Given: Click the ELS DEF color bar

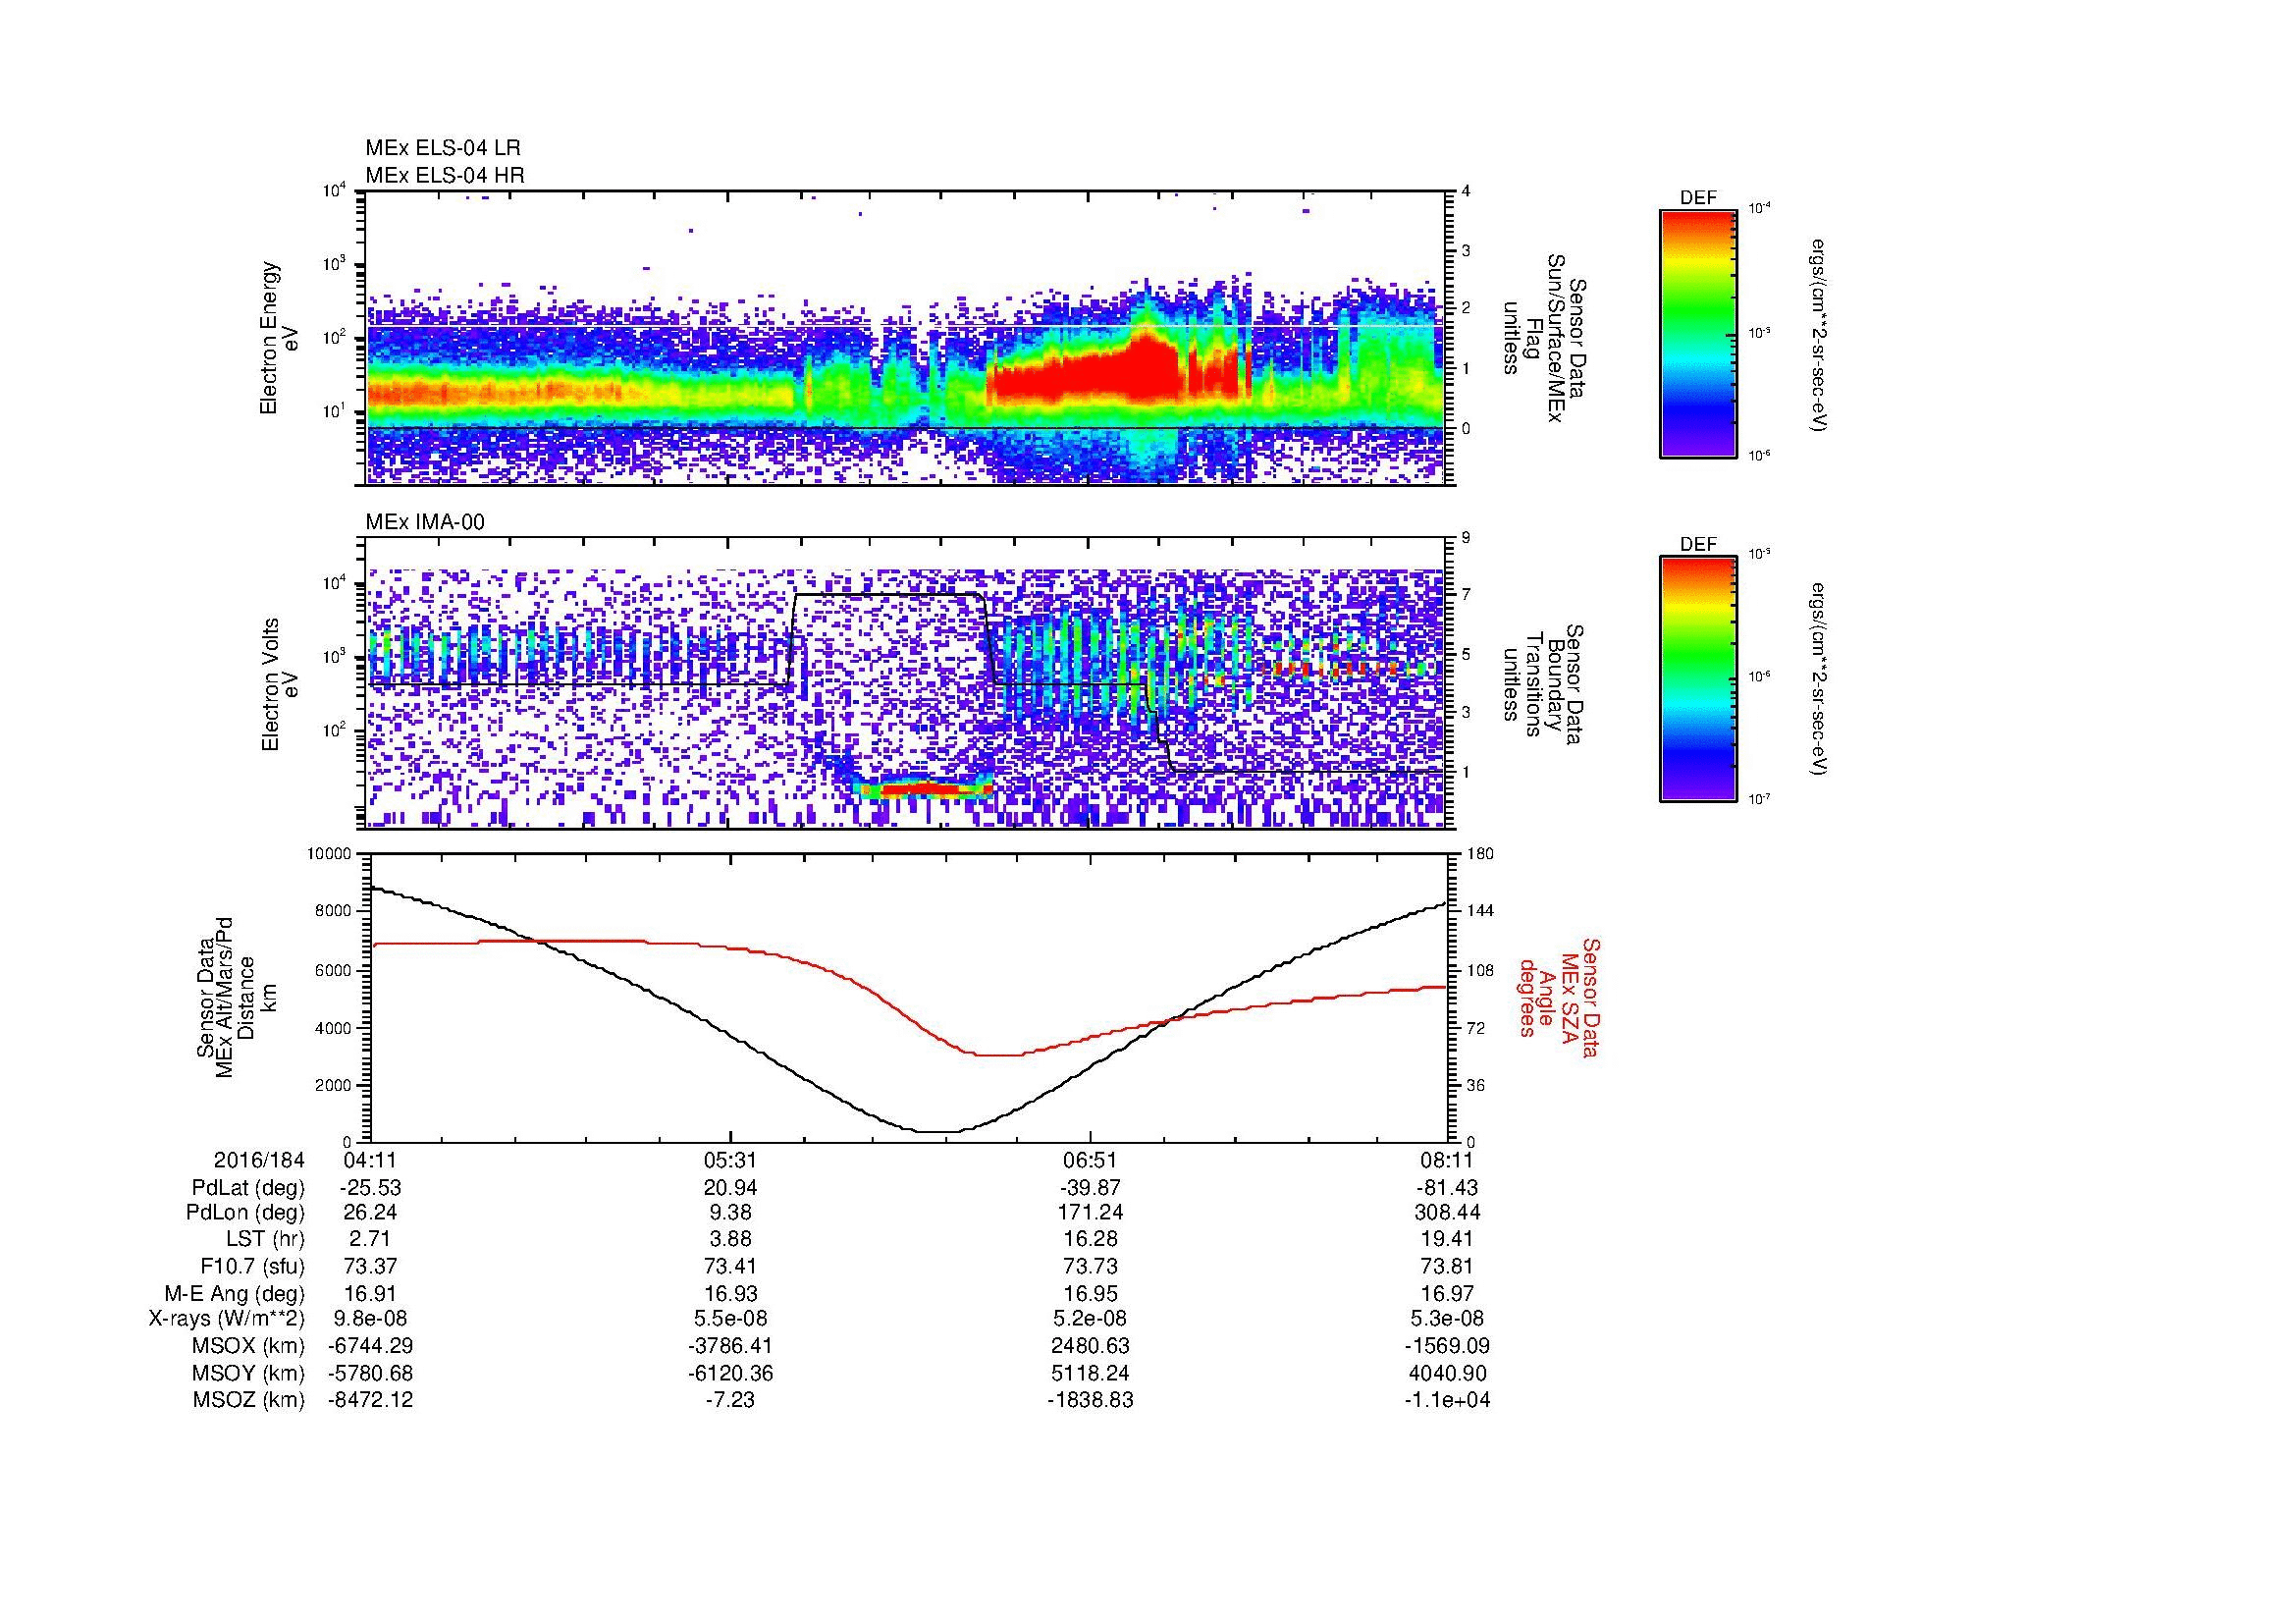Looking at the screenshot, I should 1698,333.
